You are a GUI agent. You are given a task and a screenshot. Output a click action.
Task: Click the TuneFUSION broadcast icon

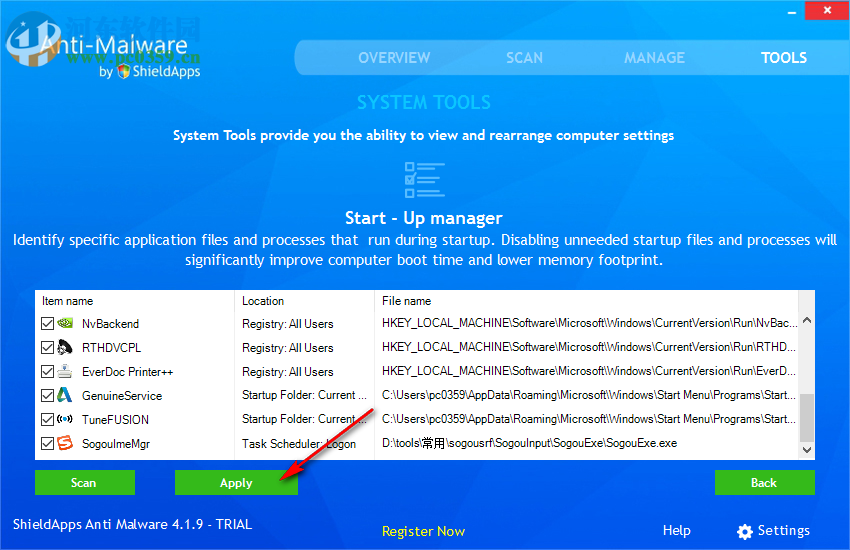(65, 419)
